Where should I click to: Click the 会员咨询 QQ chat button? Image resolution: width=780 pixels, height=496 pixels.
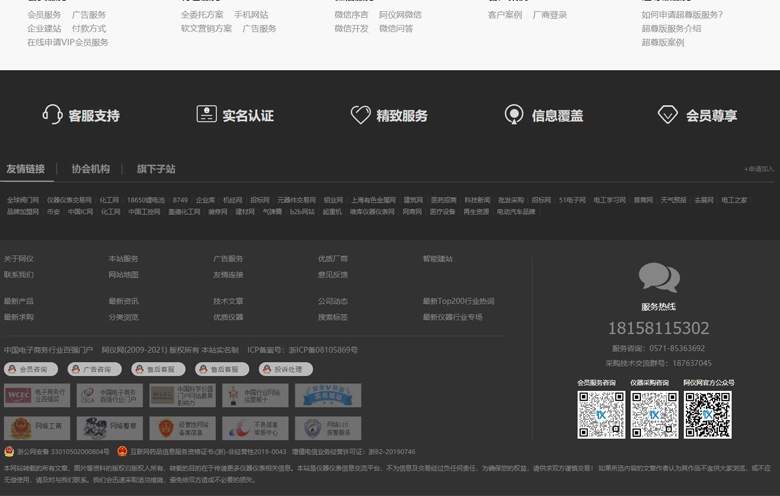[28, 369]
